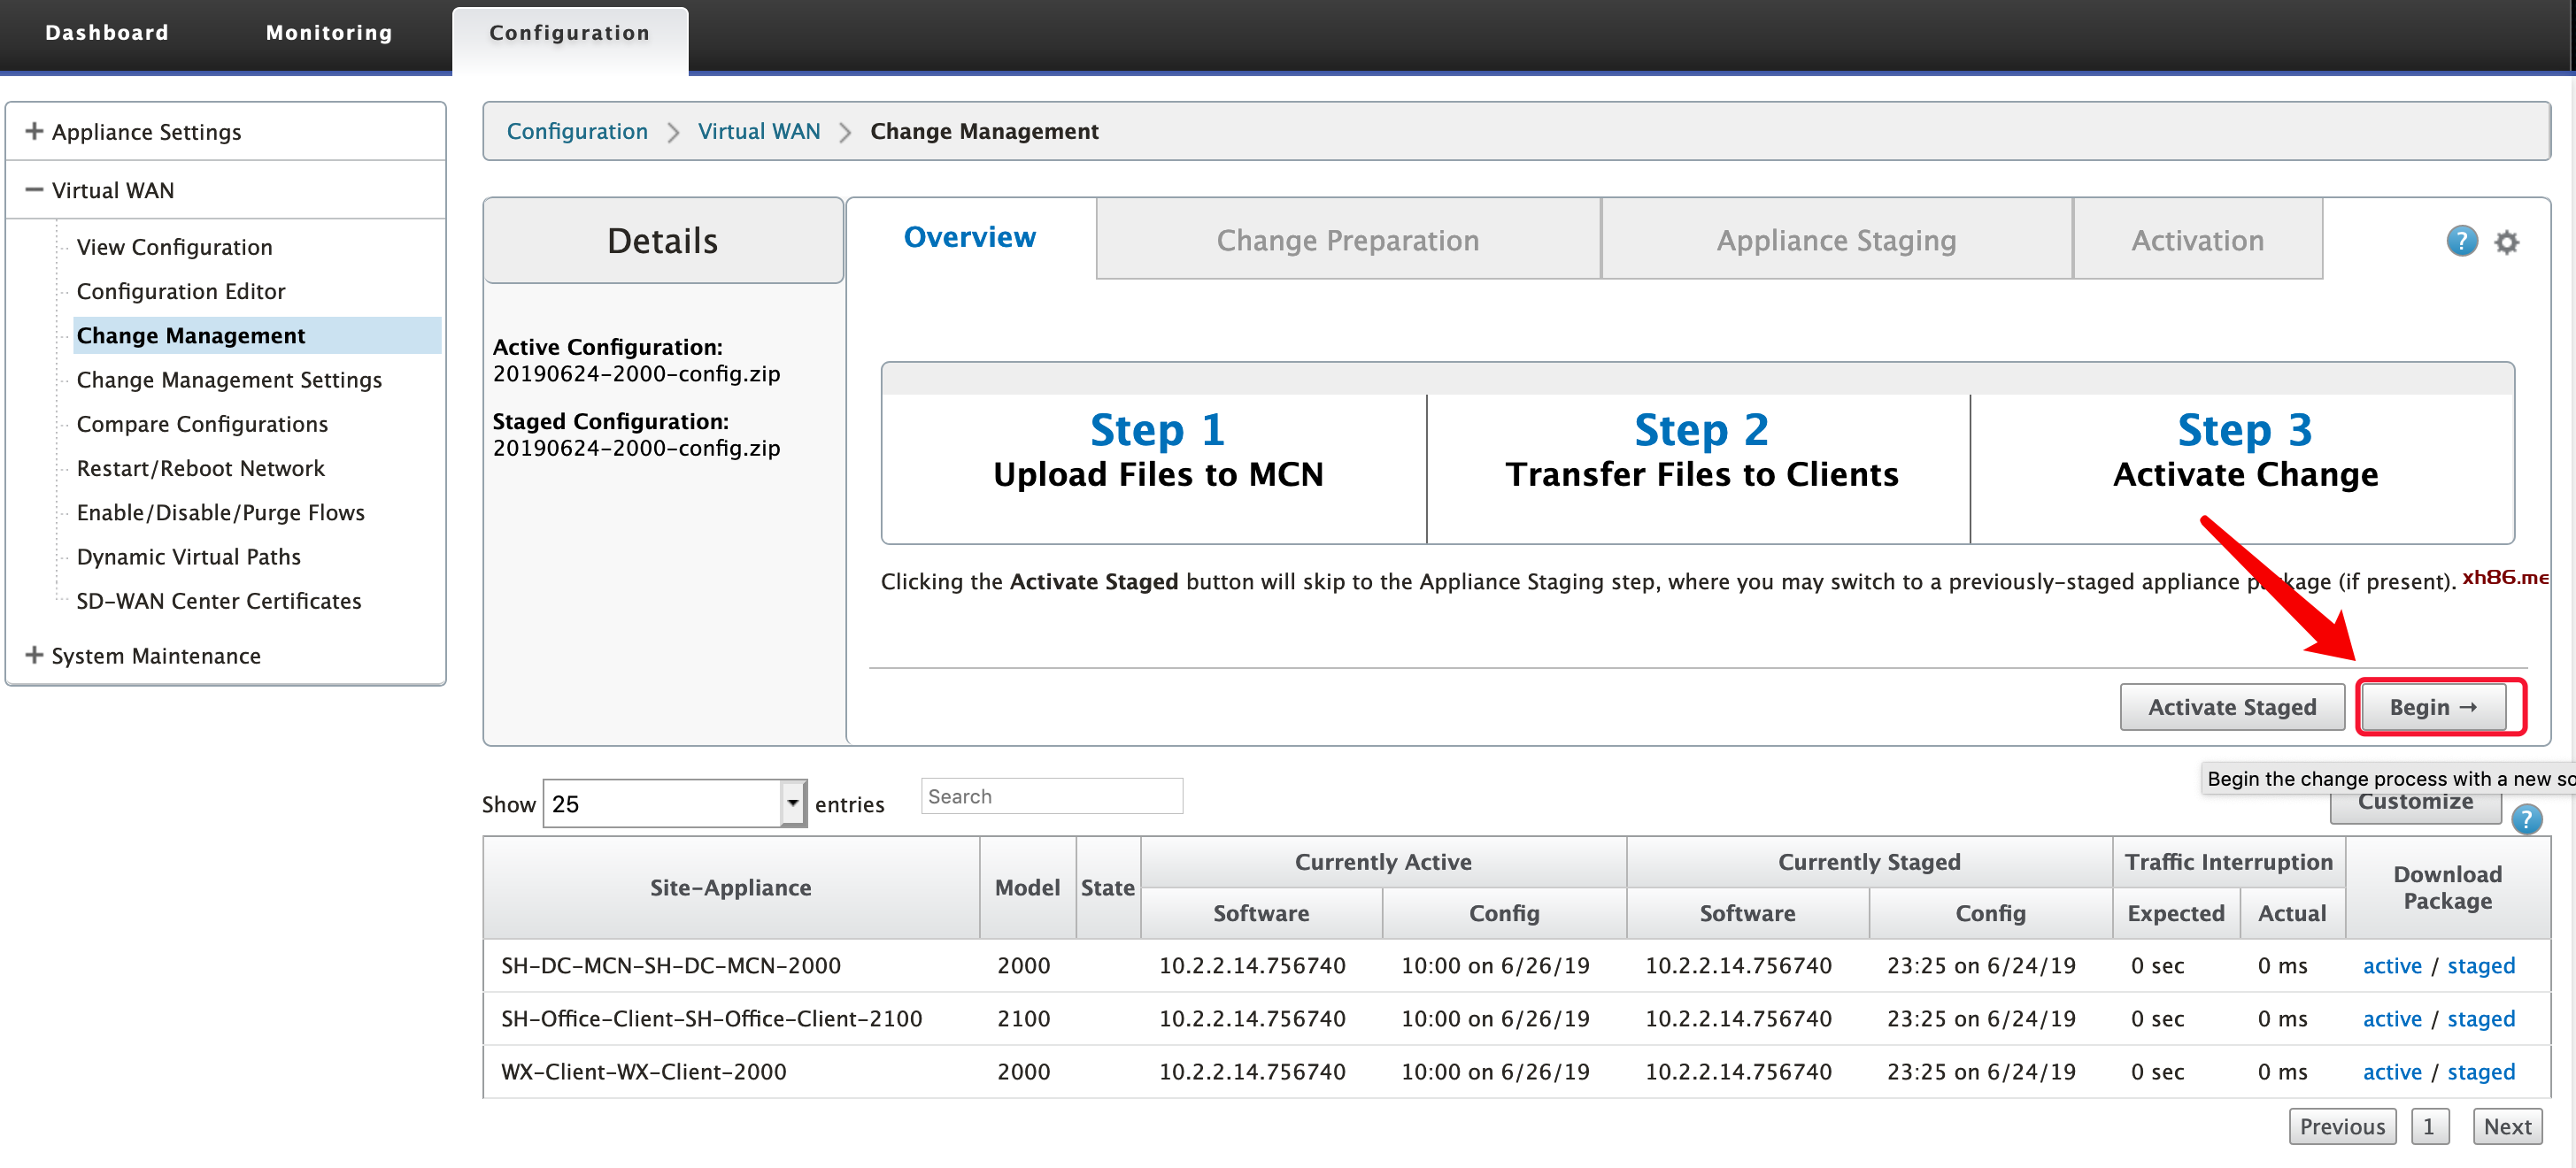Open Enable/Disable/Purge Flows
This screenshot has width=2576, height=1168.
point(220,512)
